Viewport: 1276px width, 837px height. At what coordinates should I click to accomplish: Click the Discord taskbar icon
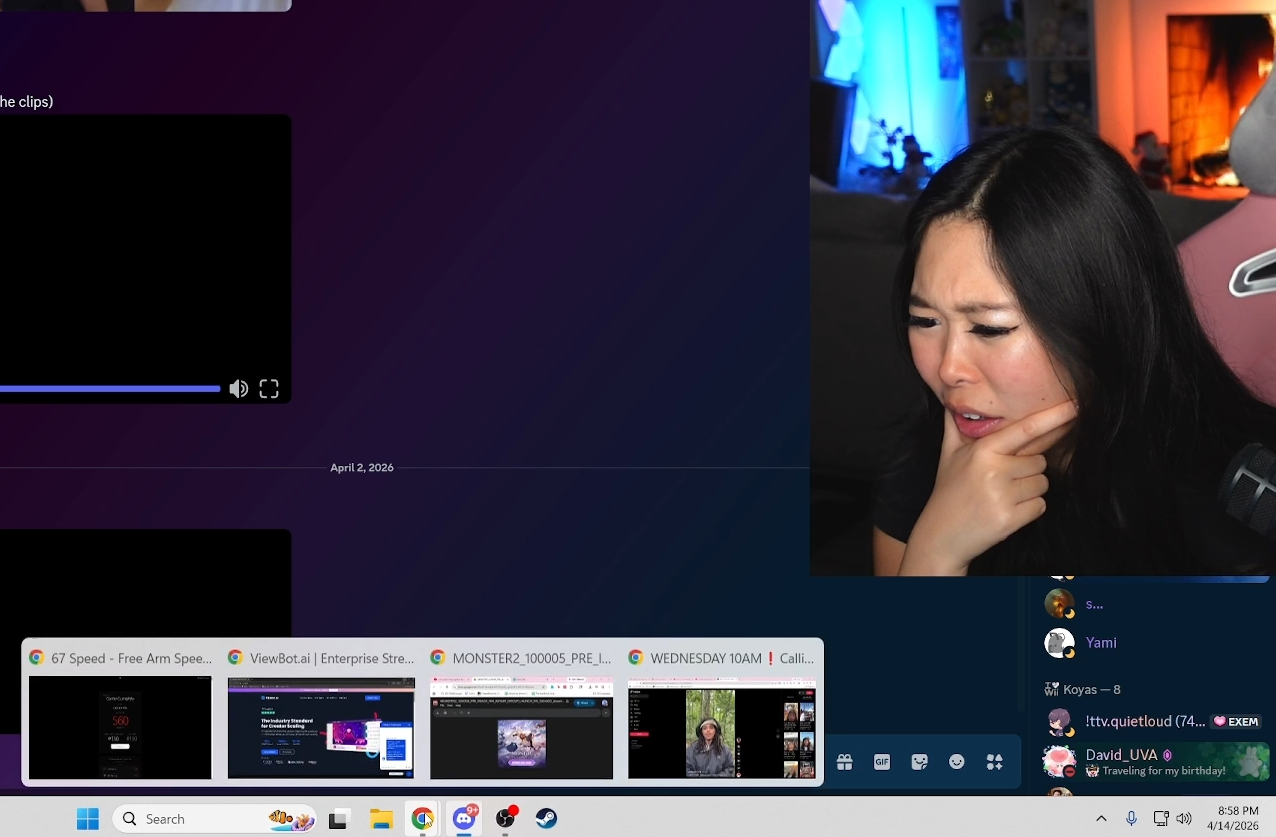(x=464, y=819)
